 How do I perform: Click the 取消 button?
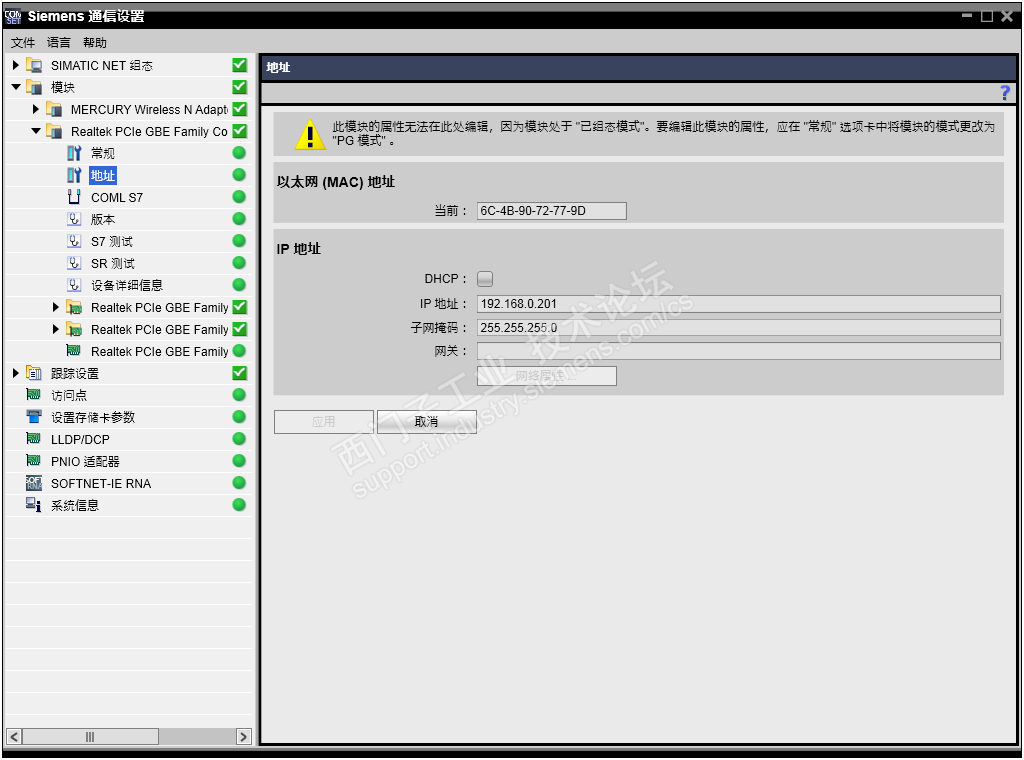coord(427,422)
